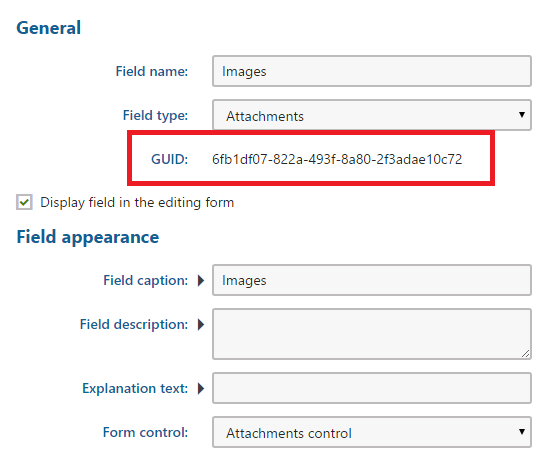Click the Field appearance section heading
542x464 pixels.
[88, 238]
